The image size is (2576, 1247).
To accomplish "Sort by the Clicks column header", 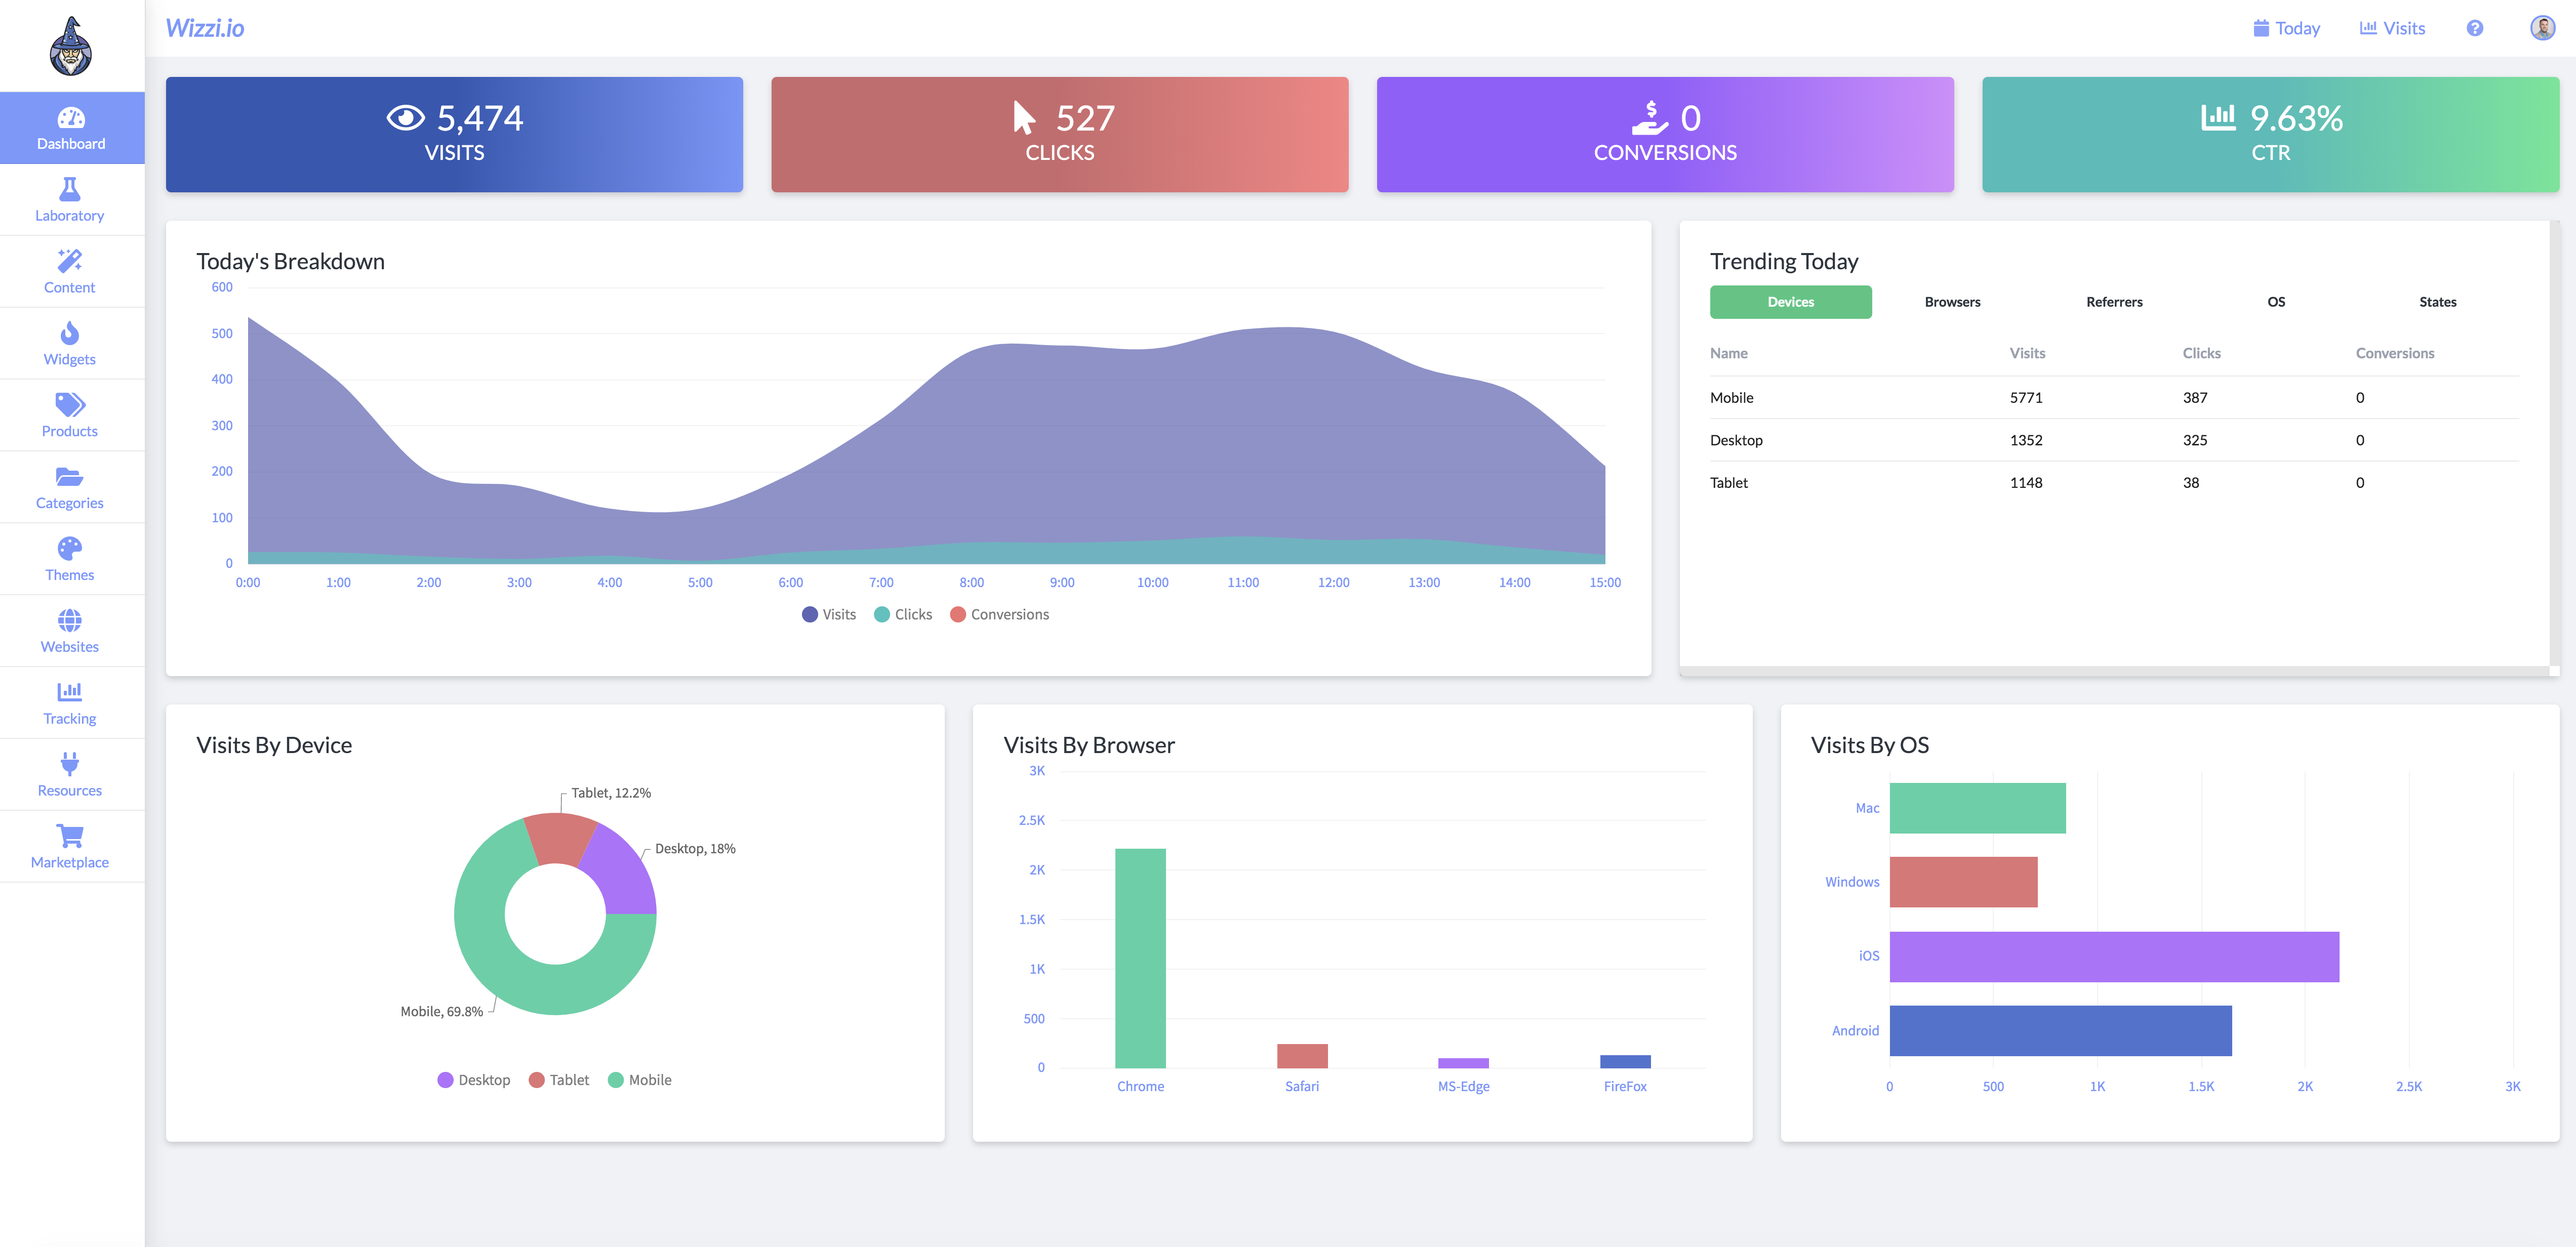I will (x=2201, y=353).
